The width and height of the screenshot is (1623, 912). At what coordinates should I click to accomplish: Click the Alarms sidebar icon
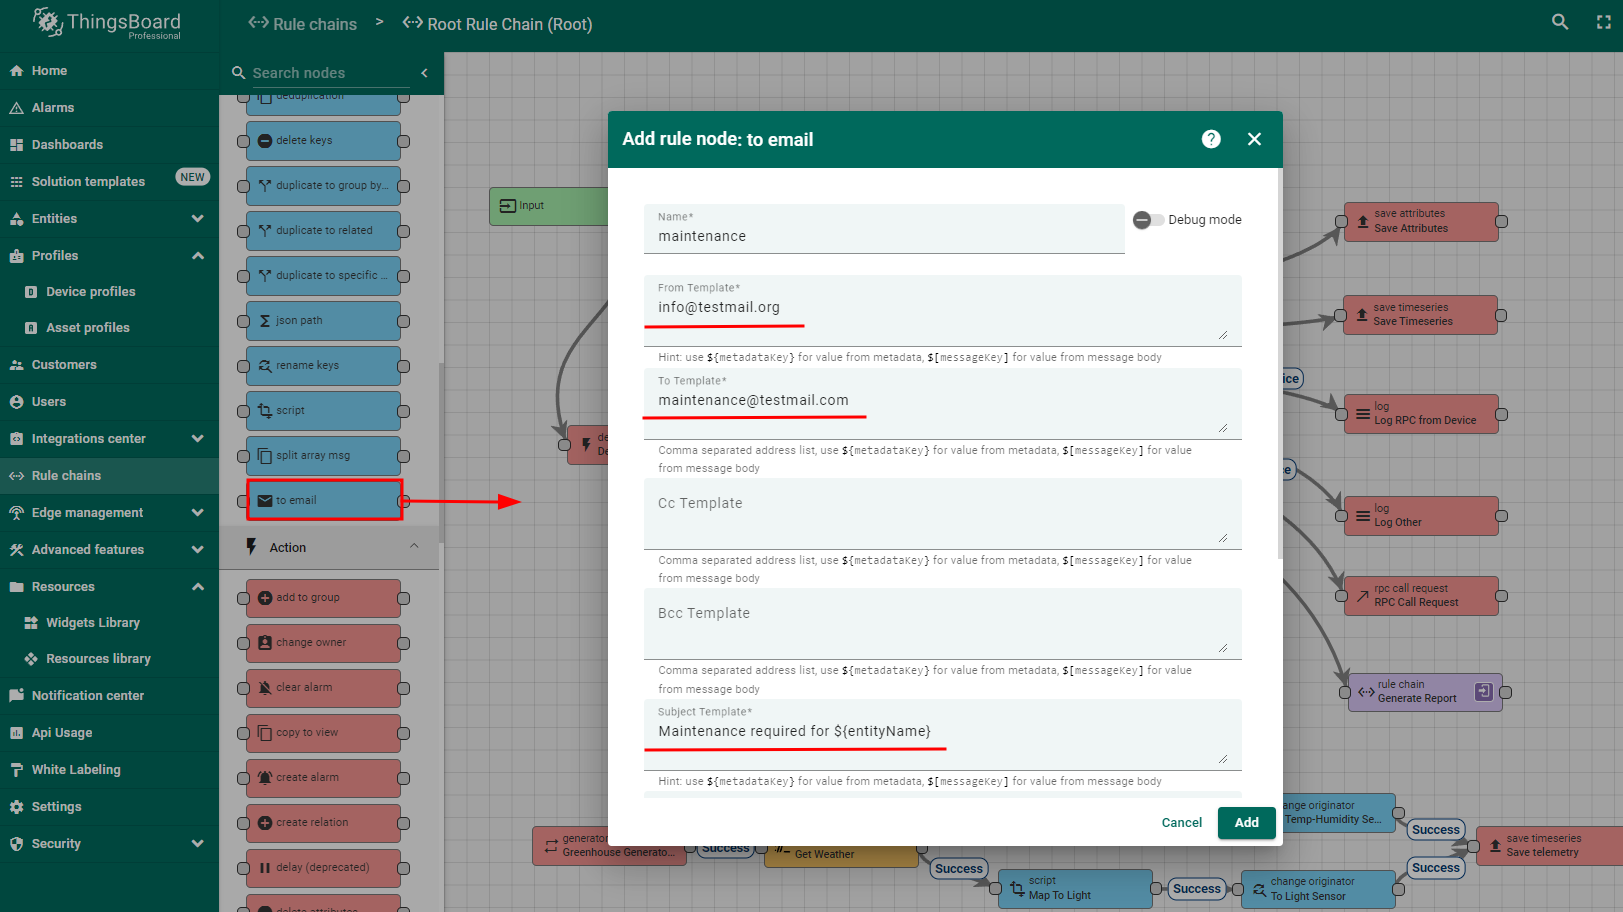(17, 108)
